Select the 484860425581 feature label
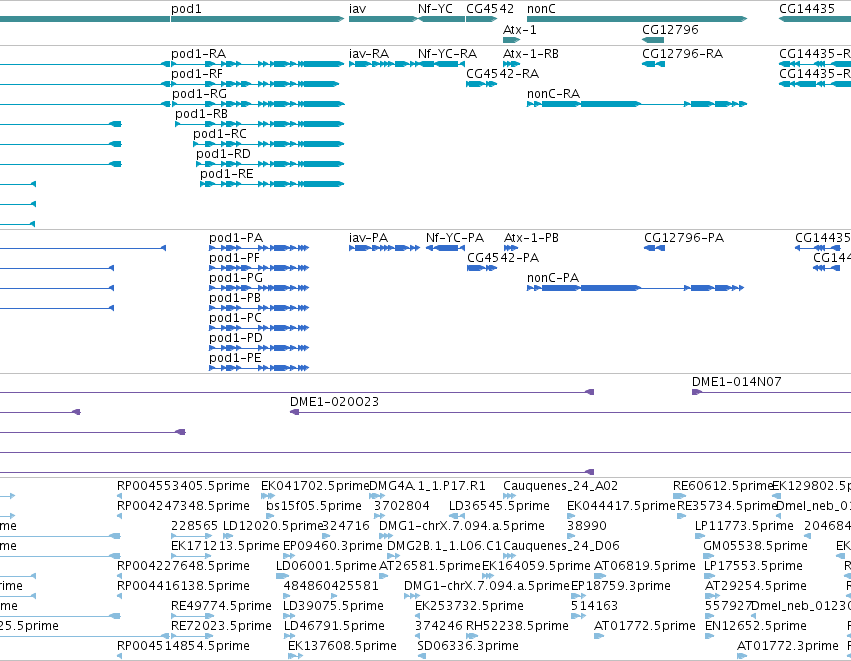851x661 pixels. (331, 586)
